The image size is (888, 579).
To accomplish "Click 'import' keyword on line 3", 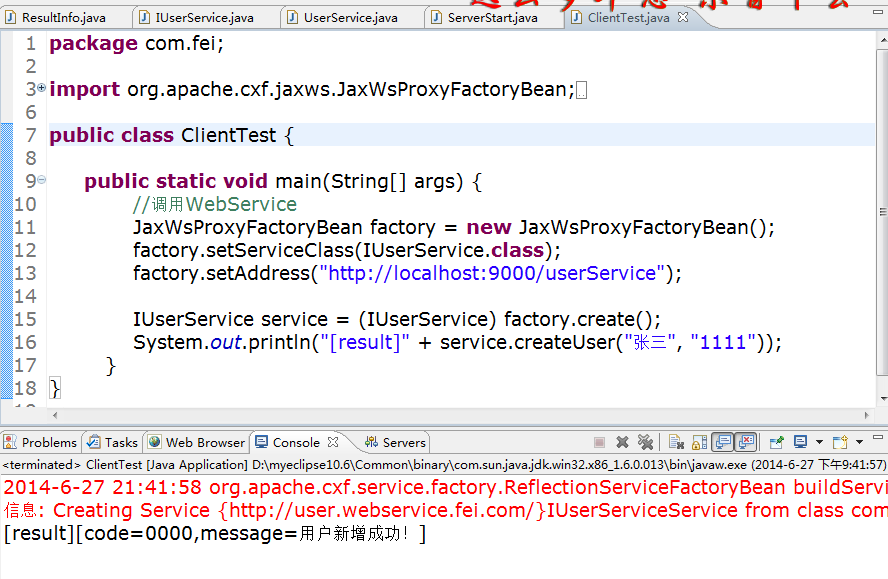I will click(x=84, y=90).
